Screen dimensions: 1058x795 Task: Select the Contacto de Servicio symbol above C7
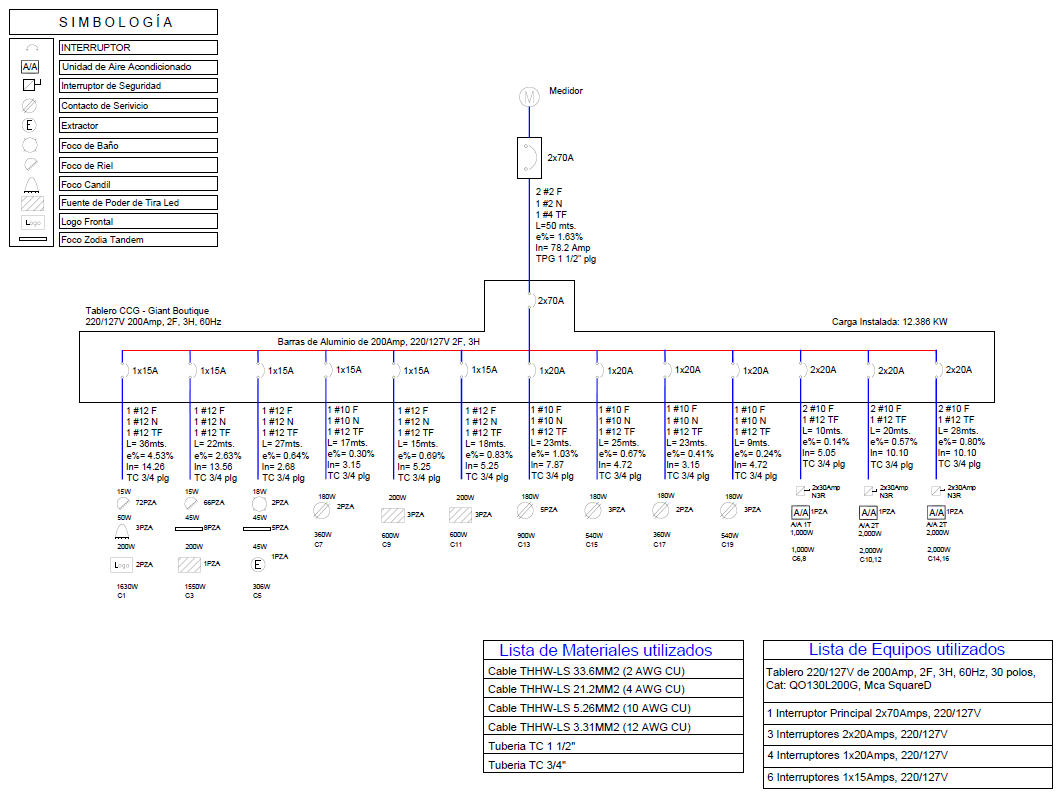point(323,511)
